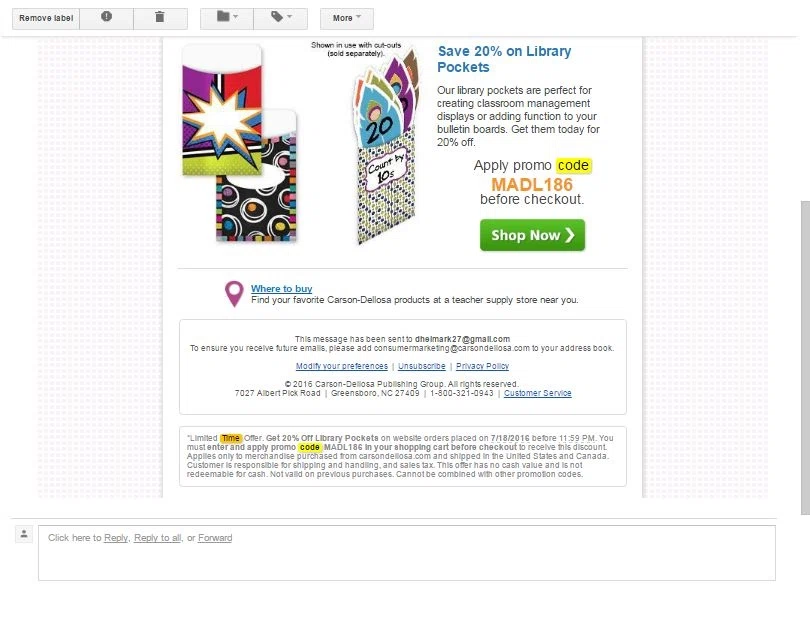Click the user avatar icon beside reply box

[24, 534]
